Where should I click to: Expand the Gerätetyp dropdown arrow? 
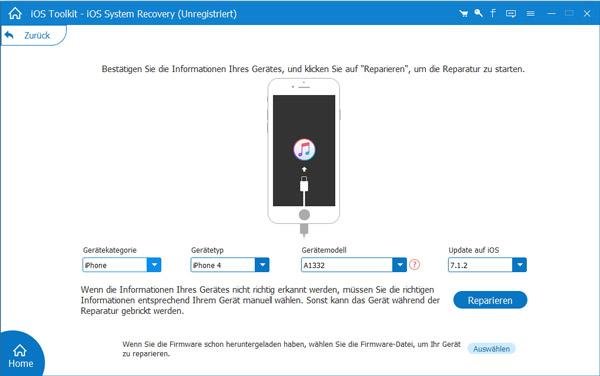[262, 265]
